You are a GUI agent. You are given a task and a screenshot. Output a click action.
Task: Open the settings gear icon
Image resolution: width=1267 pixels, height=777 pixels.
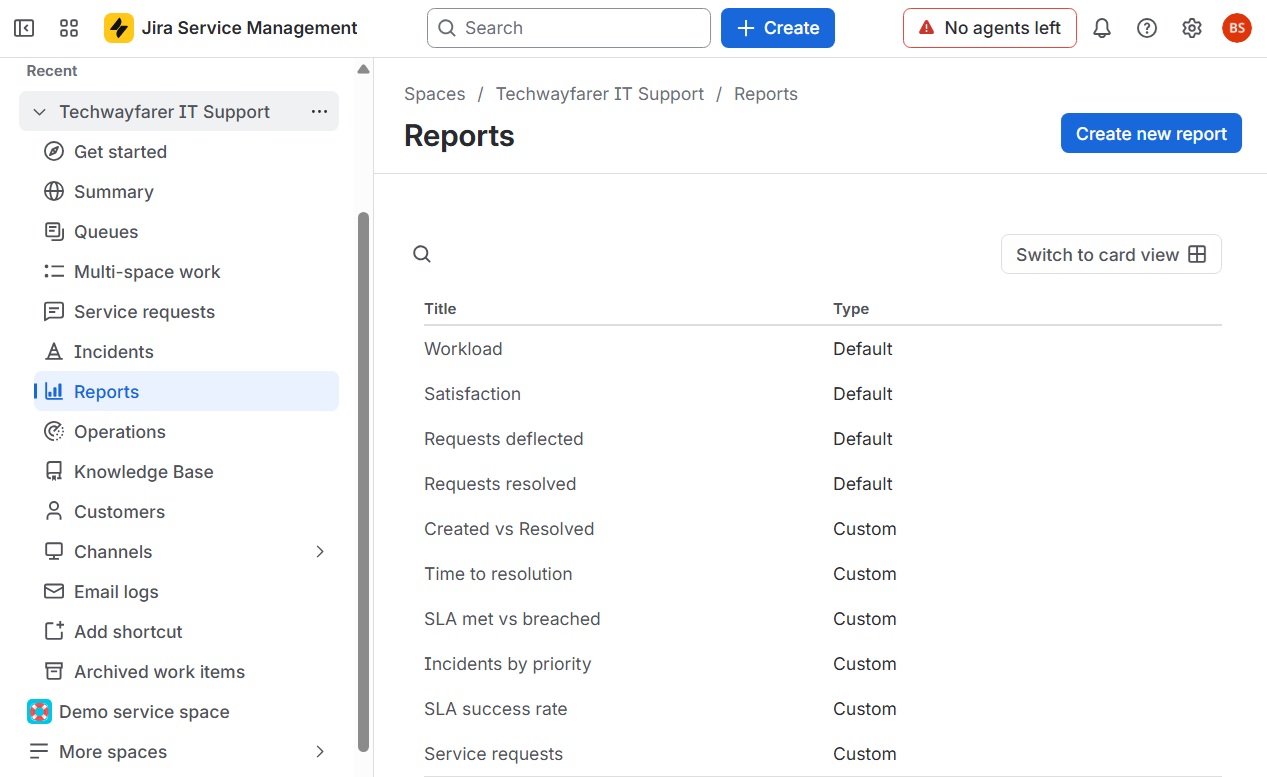1192,28
